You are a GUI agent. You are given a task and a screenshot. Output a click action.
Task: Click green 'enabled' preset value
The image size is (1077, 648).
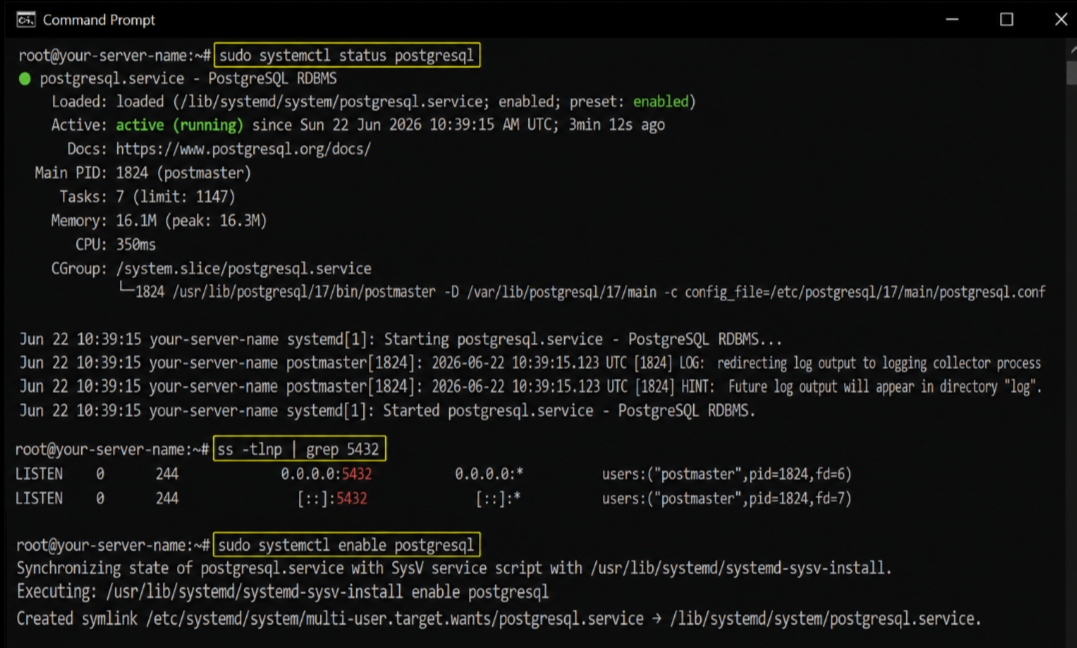(661, 102)
